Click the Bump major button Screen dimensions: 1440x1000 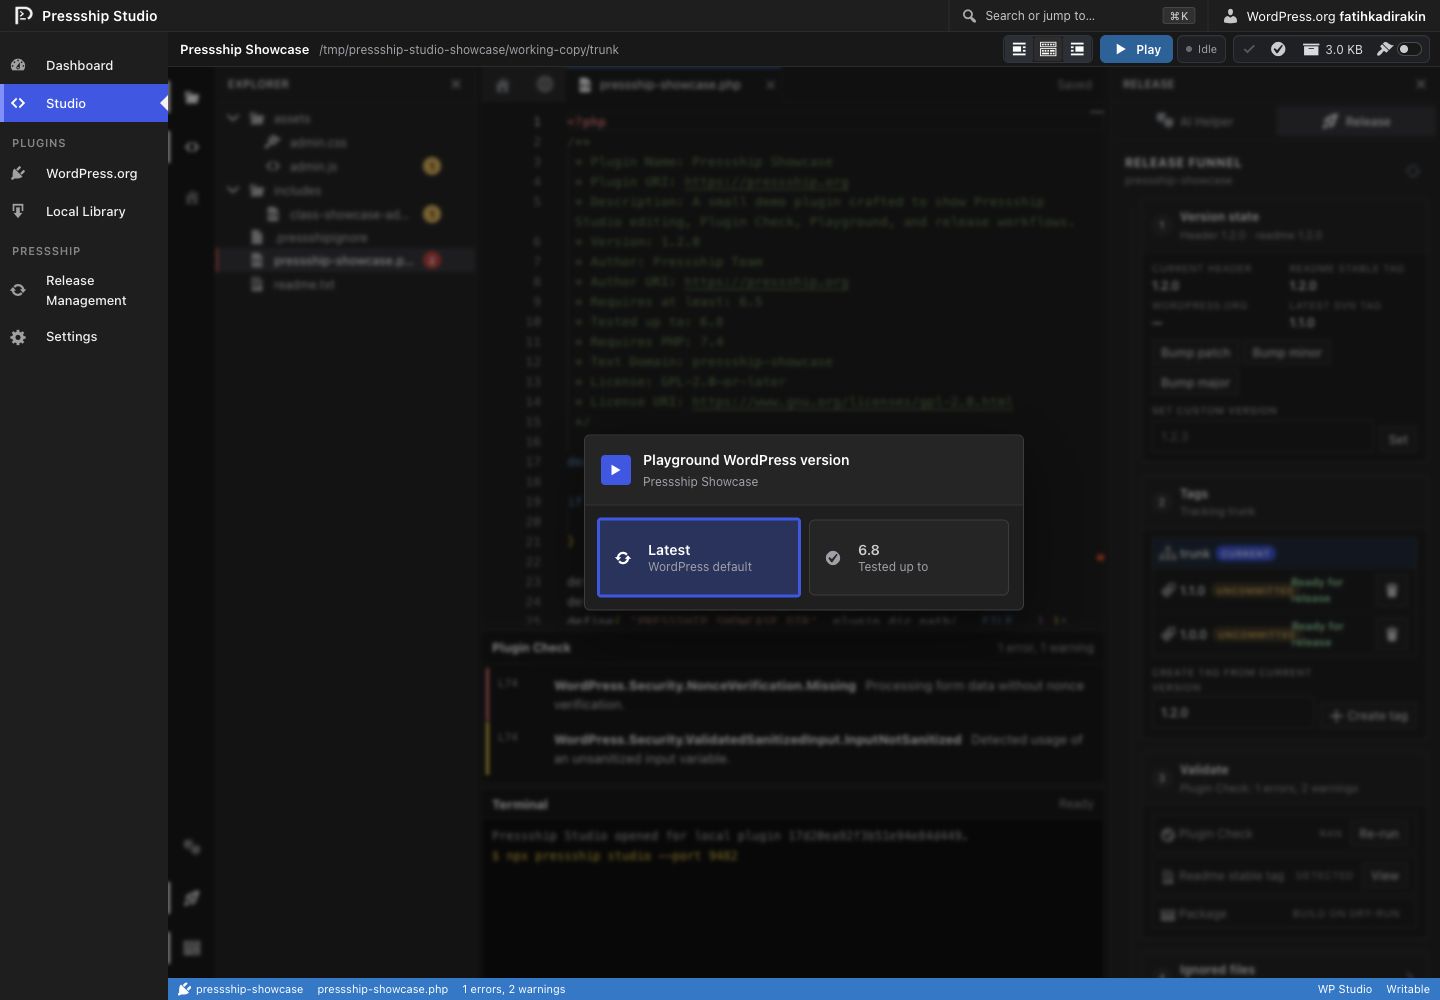pos(1194,383)
